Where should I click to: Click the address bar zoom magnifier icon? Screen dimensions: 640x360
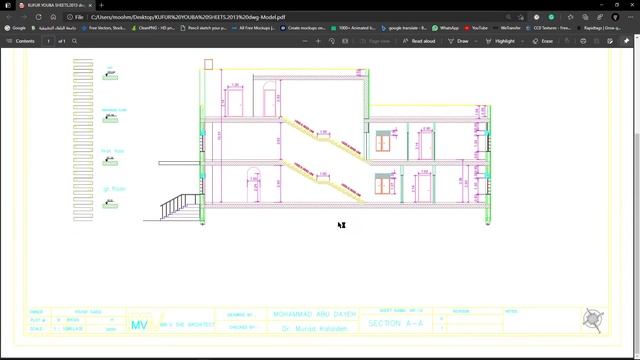pos(508,17)
